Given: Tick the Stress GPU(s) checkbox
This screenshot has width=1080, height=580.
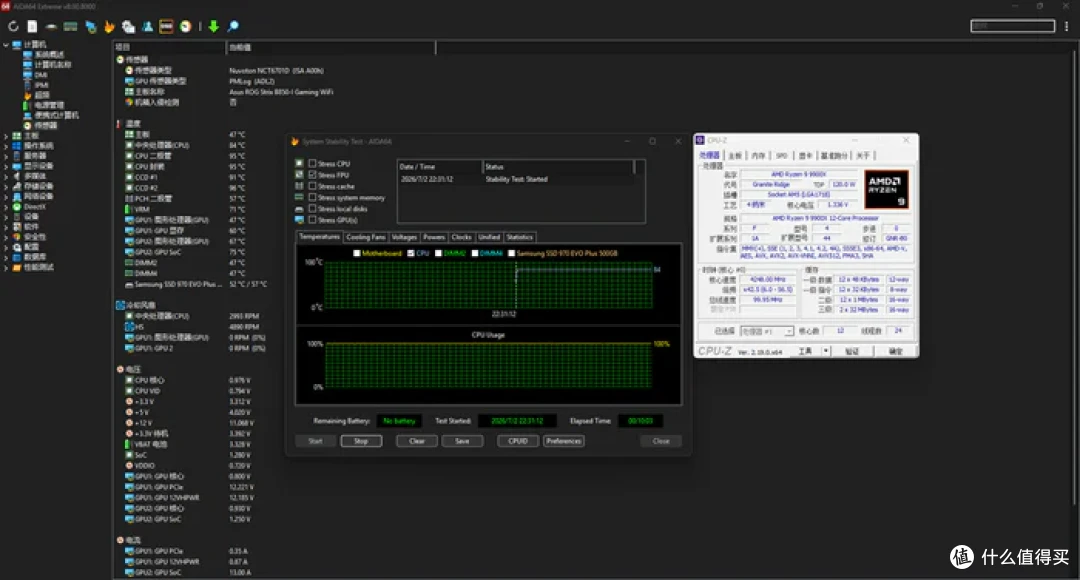Looking at the screenshot, I should [x=313, y=220].
